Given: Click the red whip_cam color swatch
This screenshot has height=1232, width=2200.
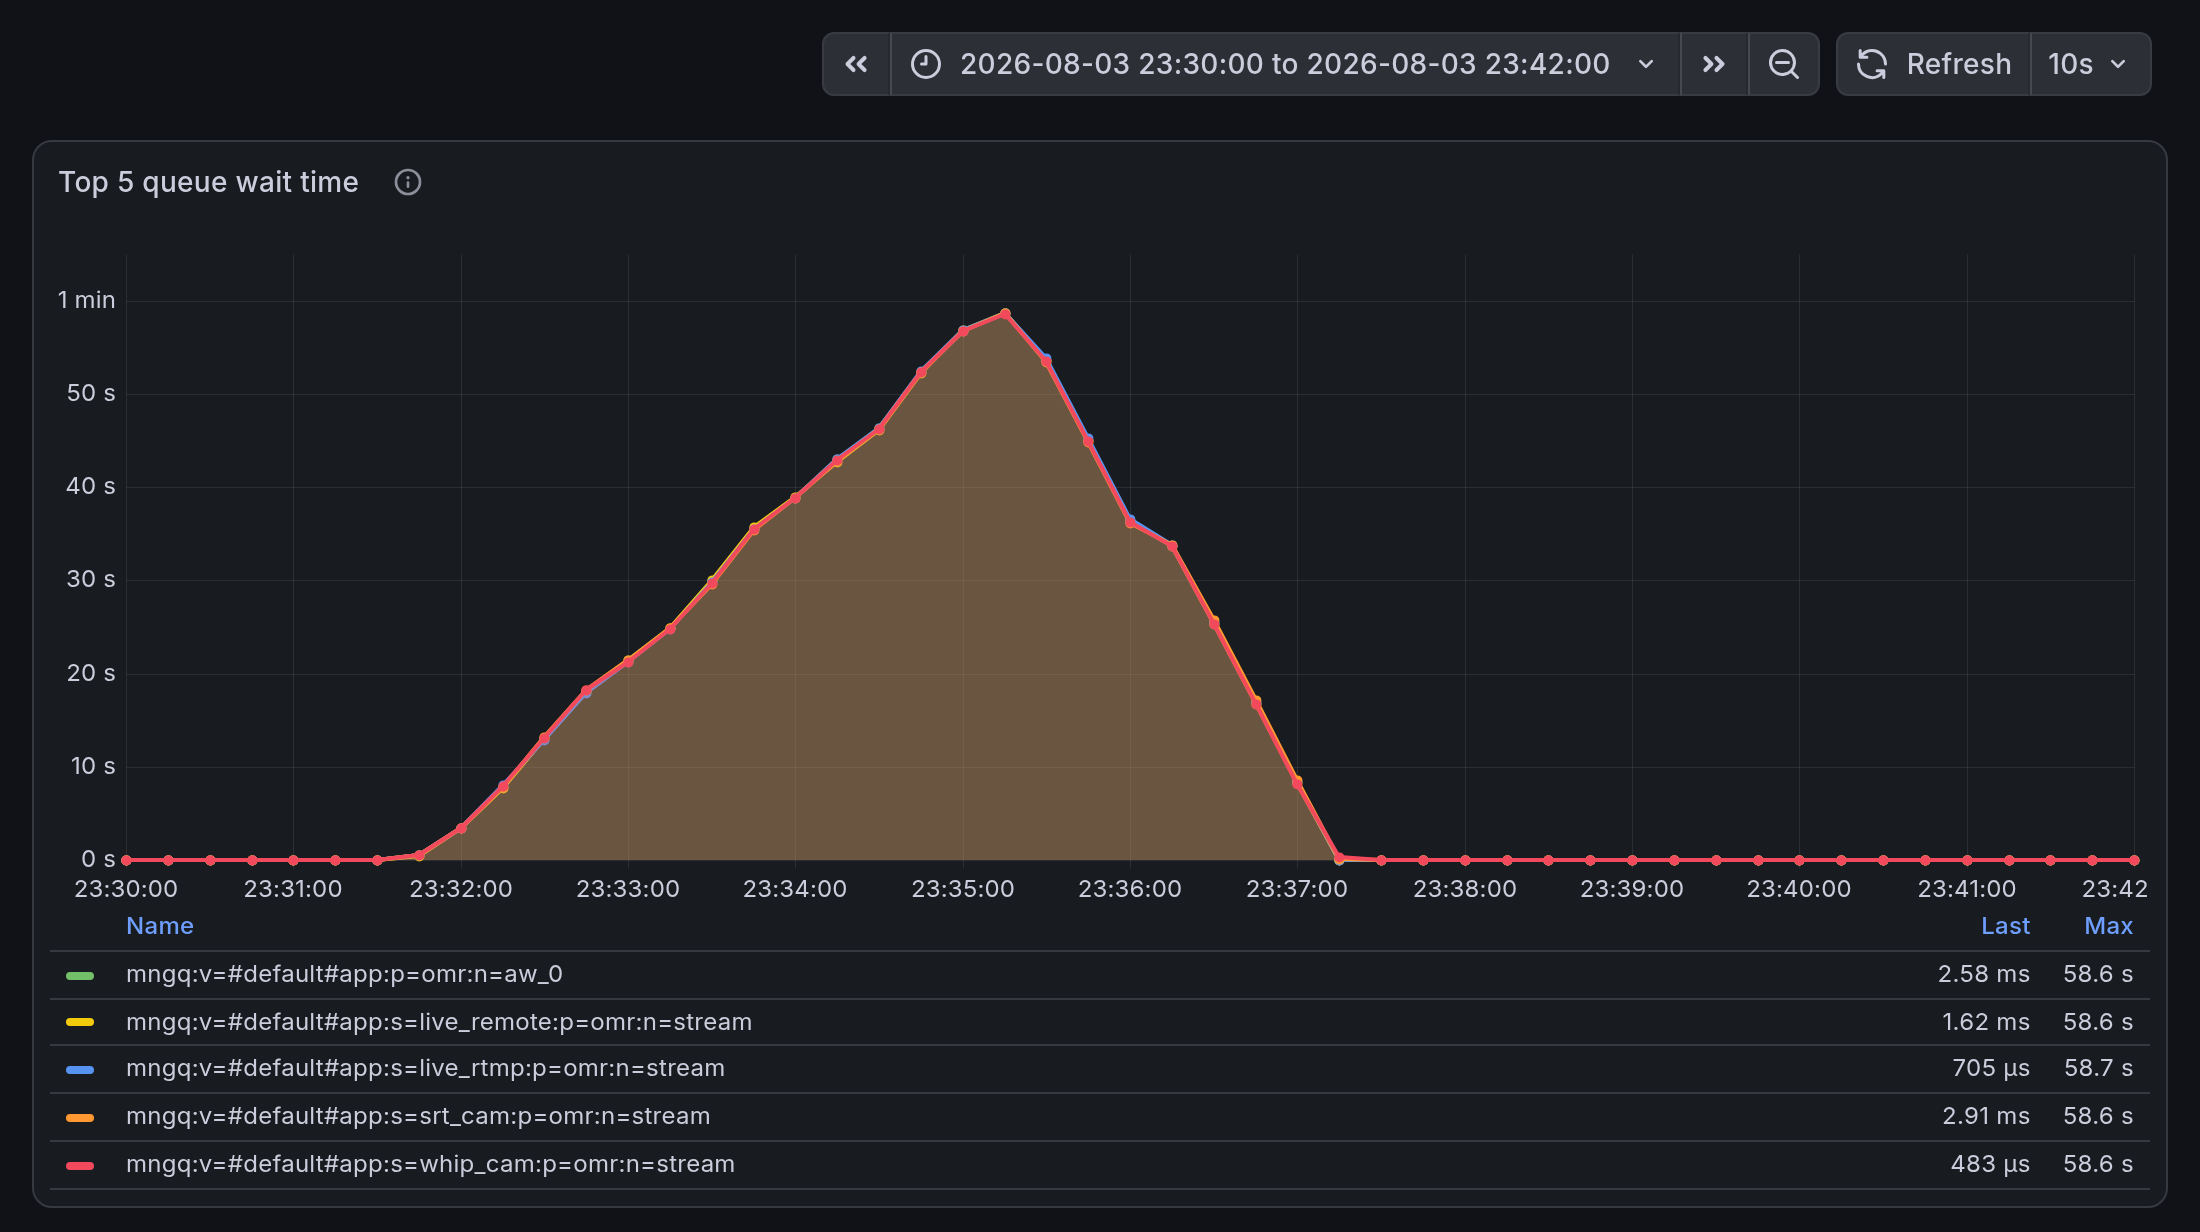Looking at the screenshot, I should click(80, 1165).
